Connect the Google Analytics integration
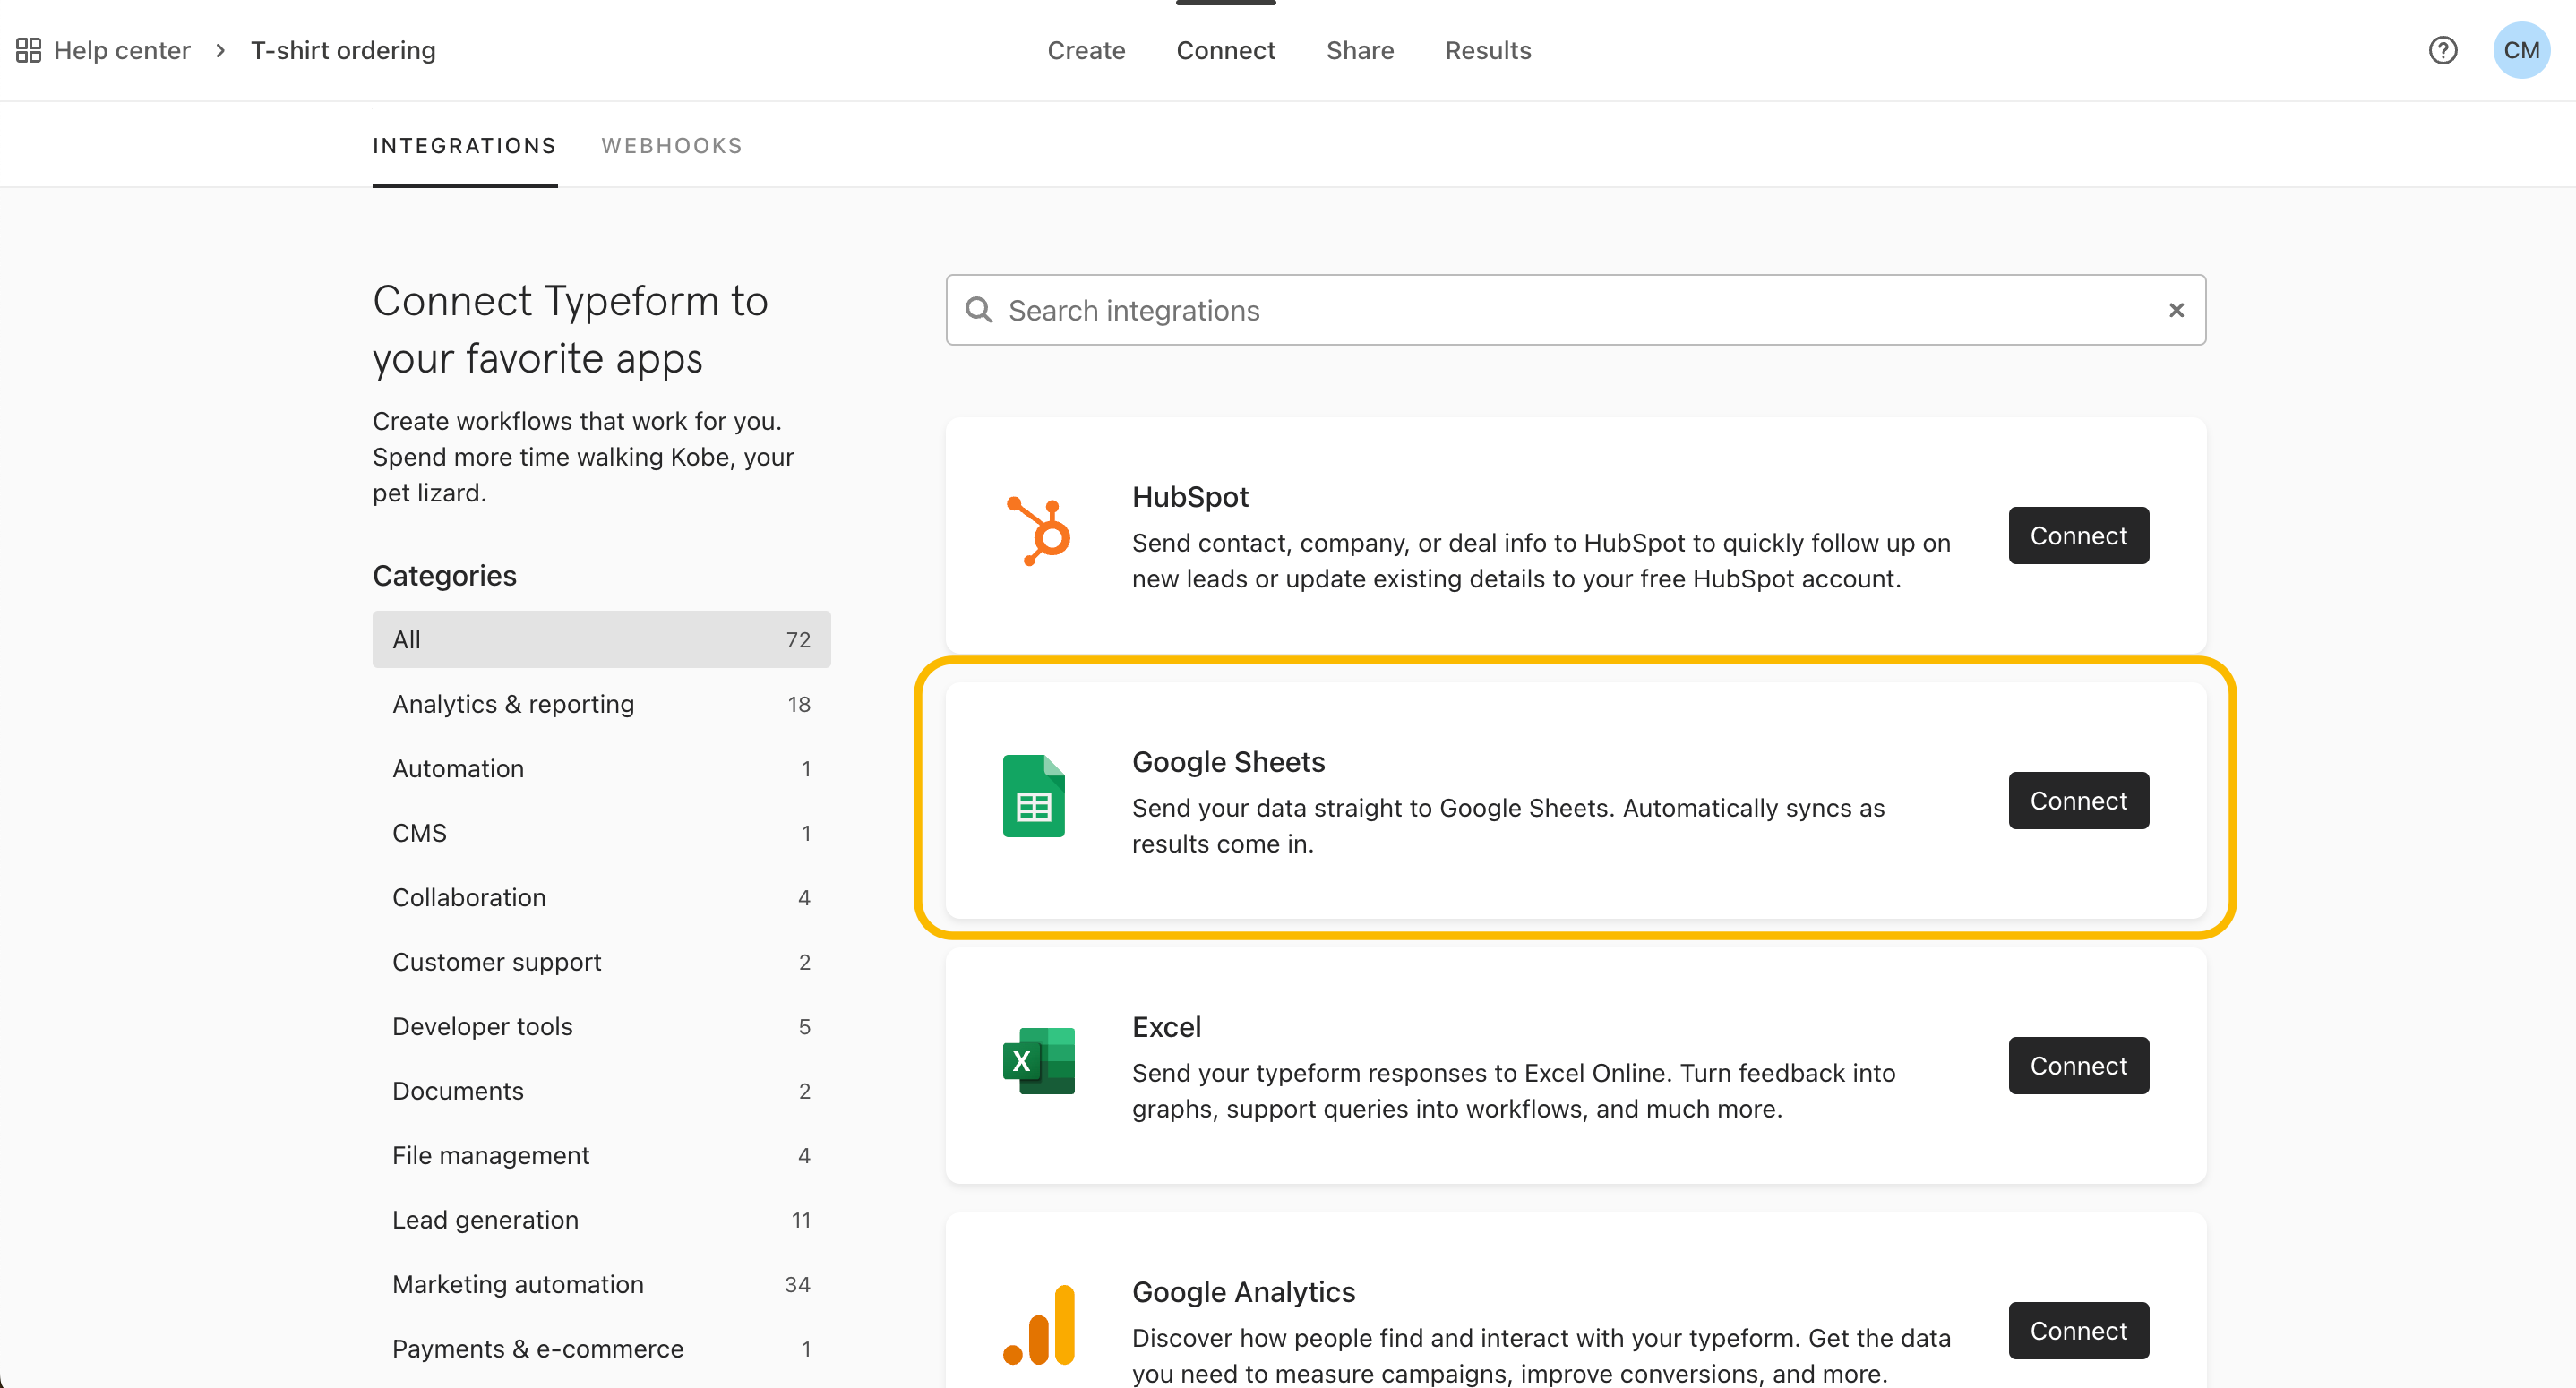Screen dimensions: 2576x1388 2078,1331
